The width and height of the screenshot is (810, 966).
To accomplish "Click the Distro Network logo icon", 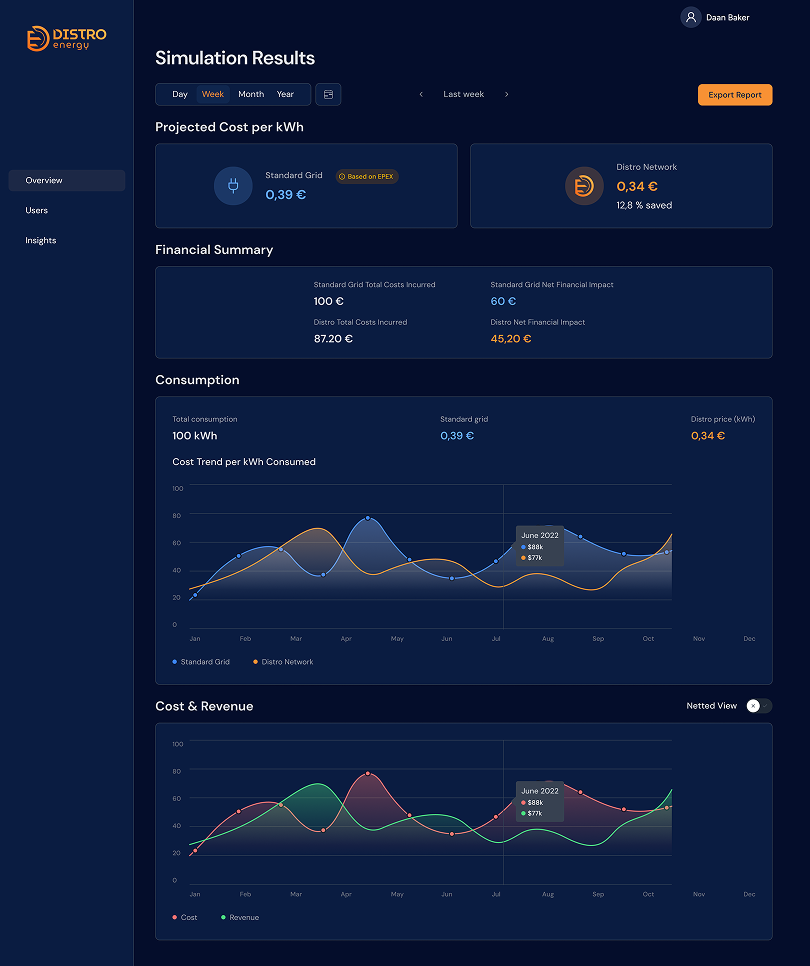I will point(584,186).
